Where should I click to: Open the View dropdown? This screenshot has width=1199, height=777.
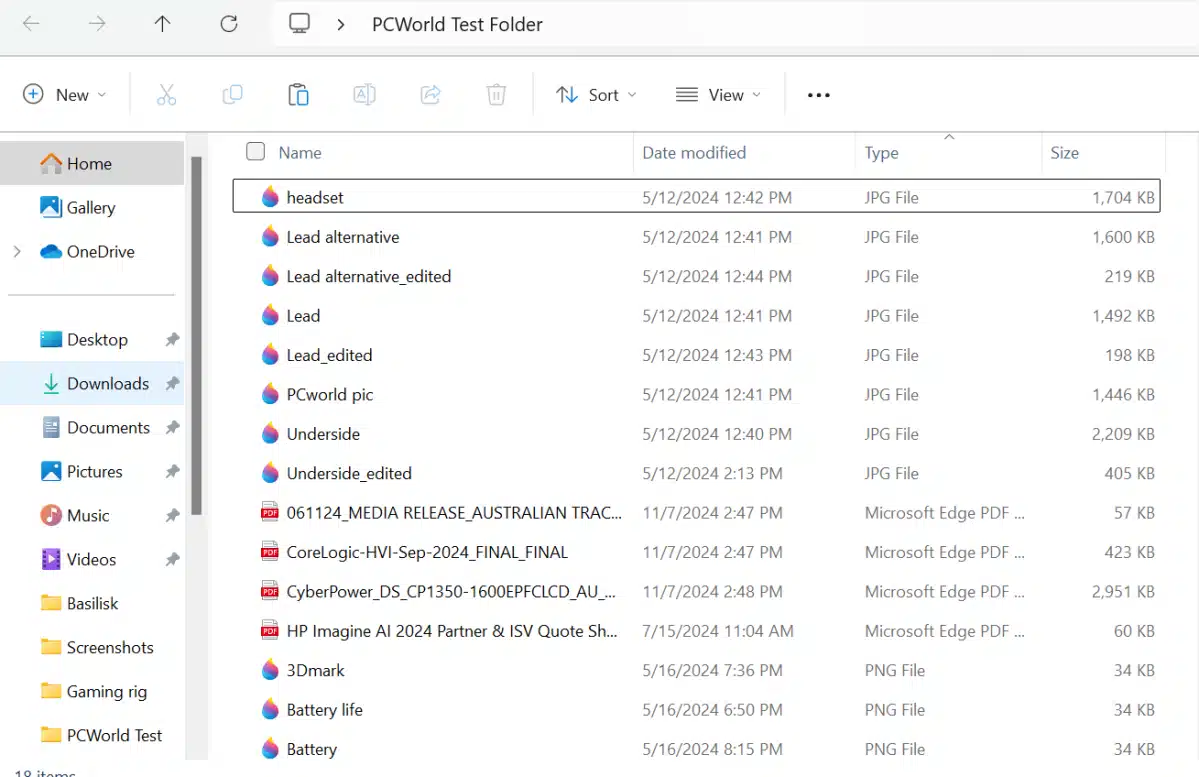719,94
